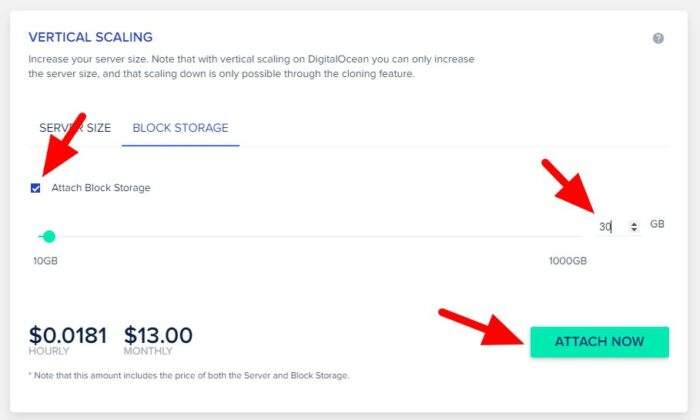The width and height of the screenshot is (700, 420).
Task: Click the middle of the storage slider track
Action: pos(311,237)
